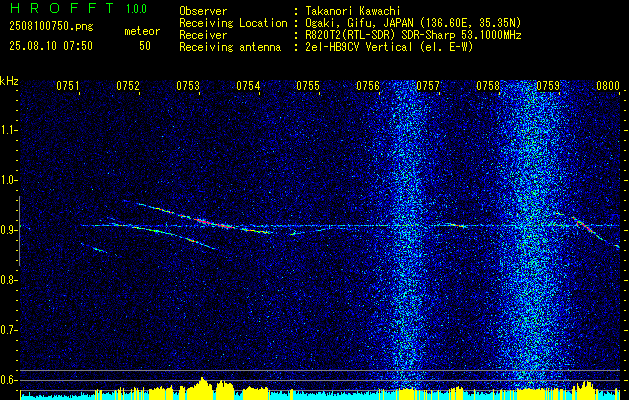Screen dimensions: 629x400
Task: Click the 0.6 frequency axis label
Action: (6, 380)
